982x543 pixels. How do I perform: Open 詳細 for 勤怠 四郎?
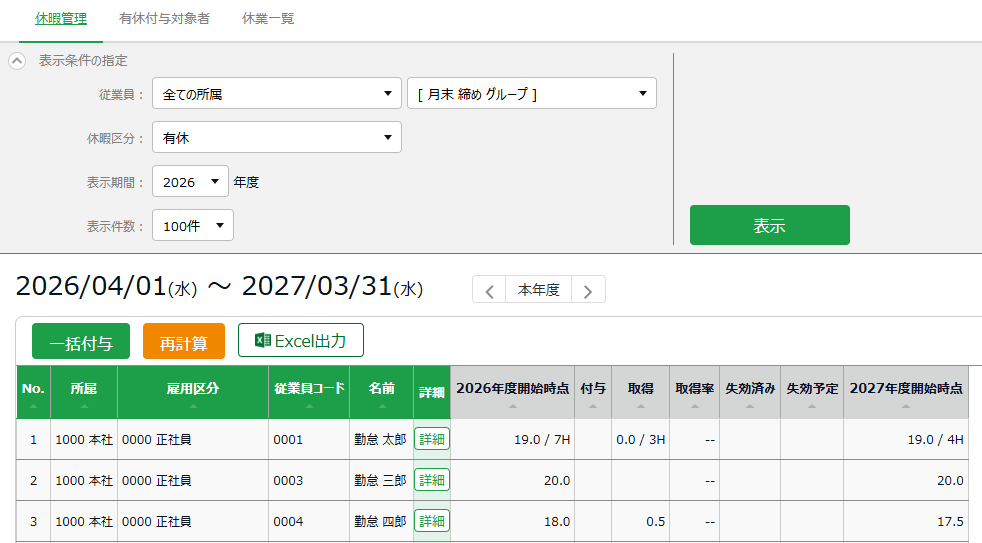[x=432, y=520]
